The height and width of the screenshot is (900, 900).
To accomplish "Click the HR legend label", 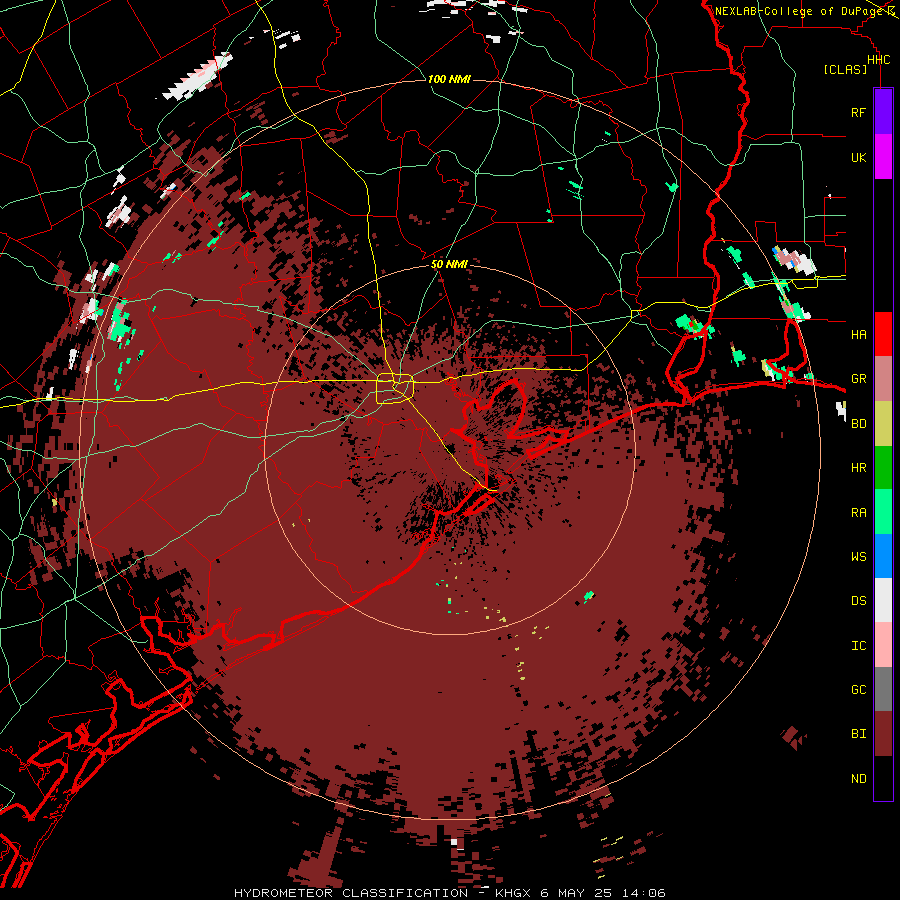I will click(858, 468).
